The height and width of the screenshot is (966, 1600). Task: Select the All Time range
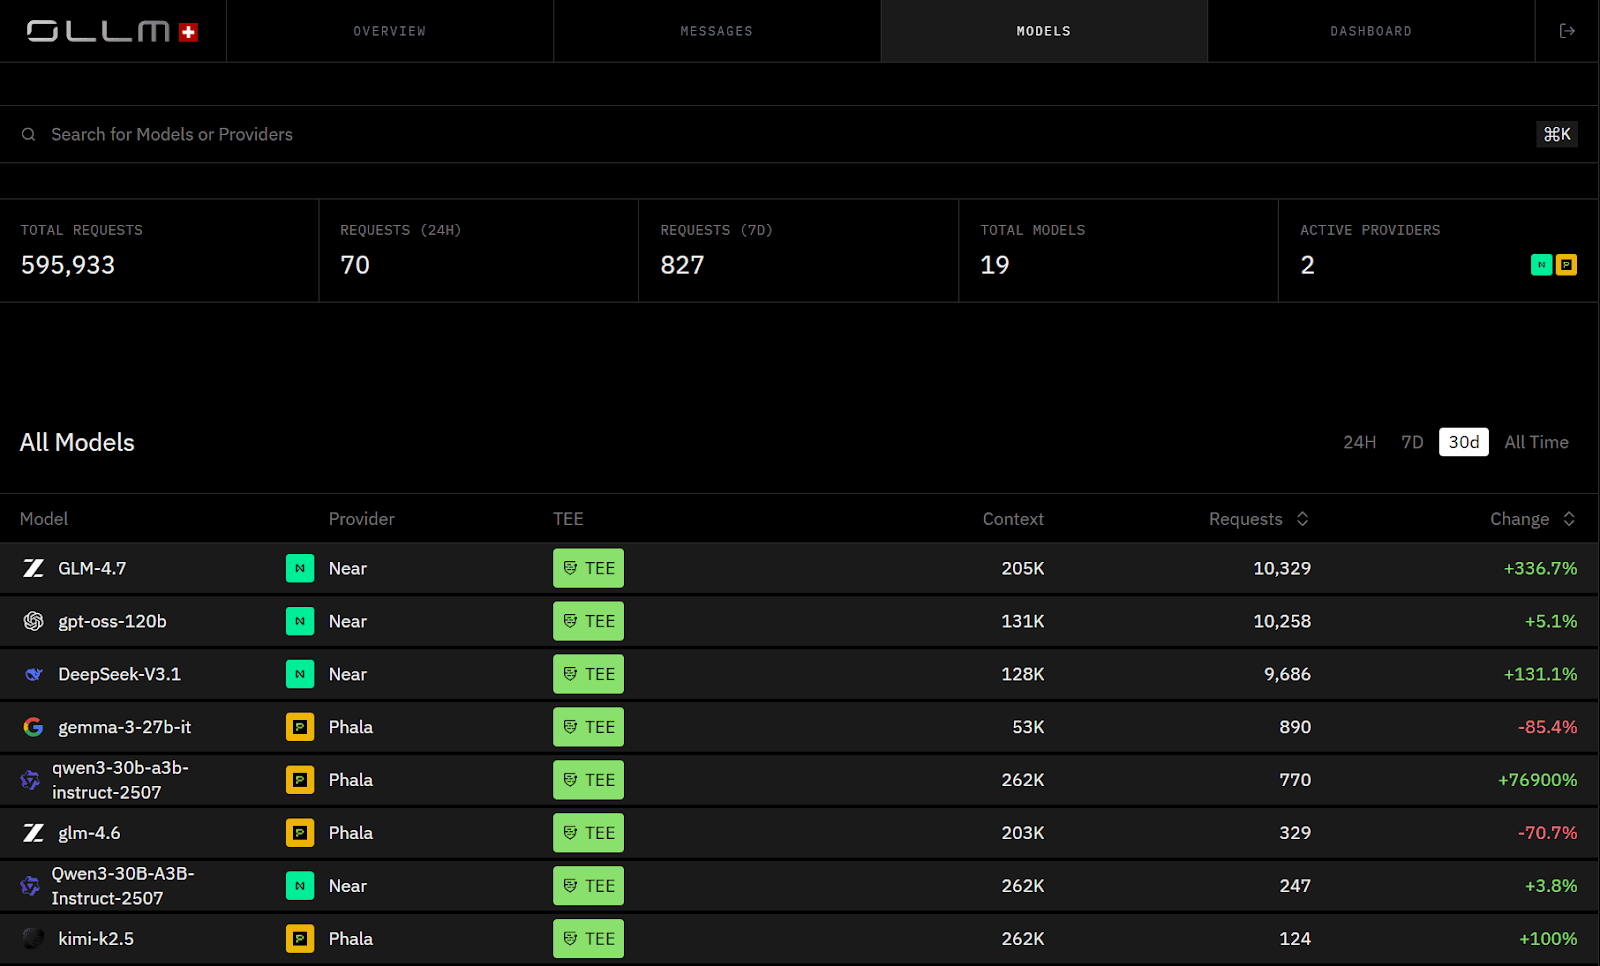tap(1536, 442)
